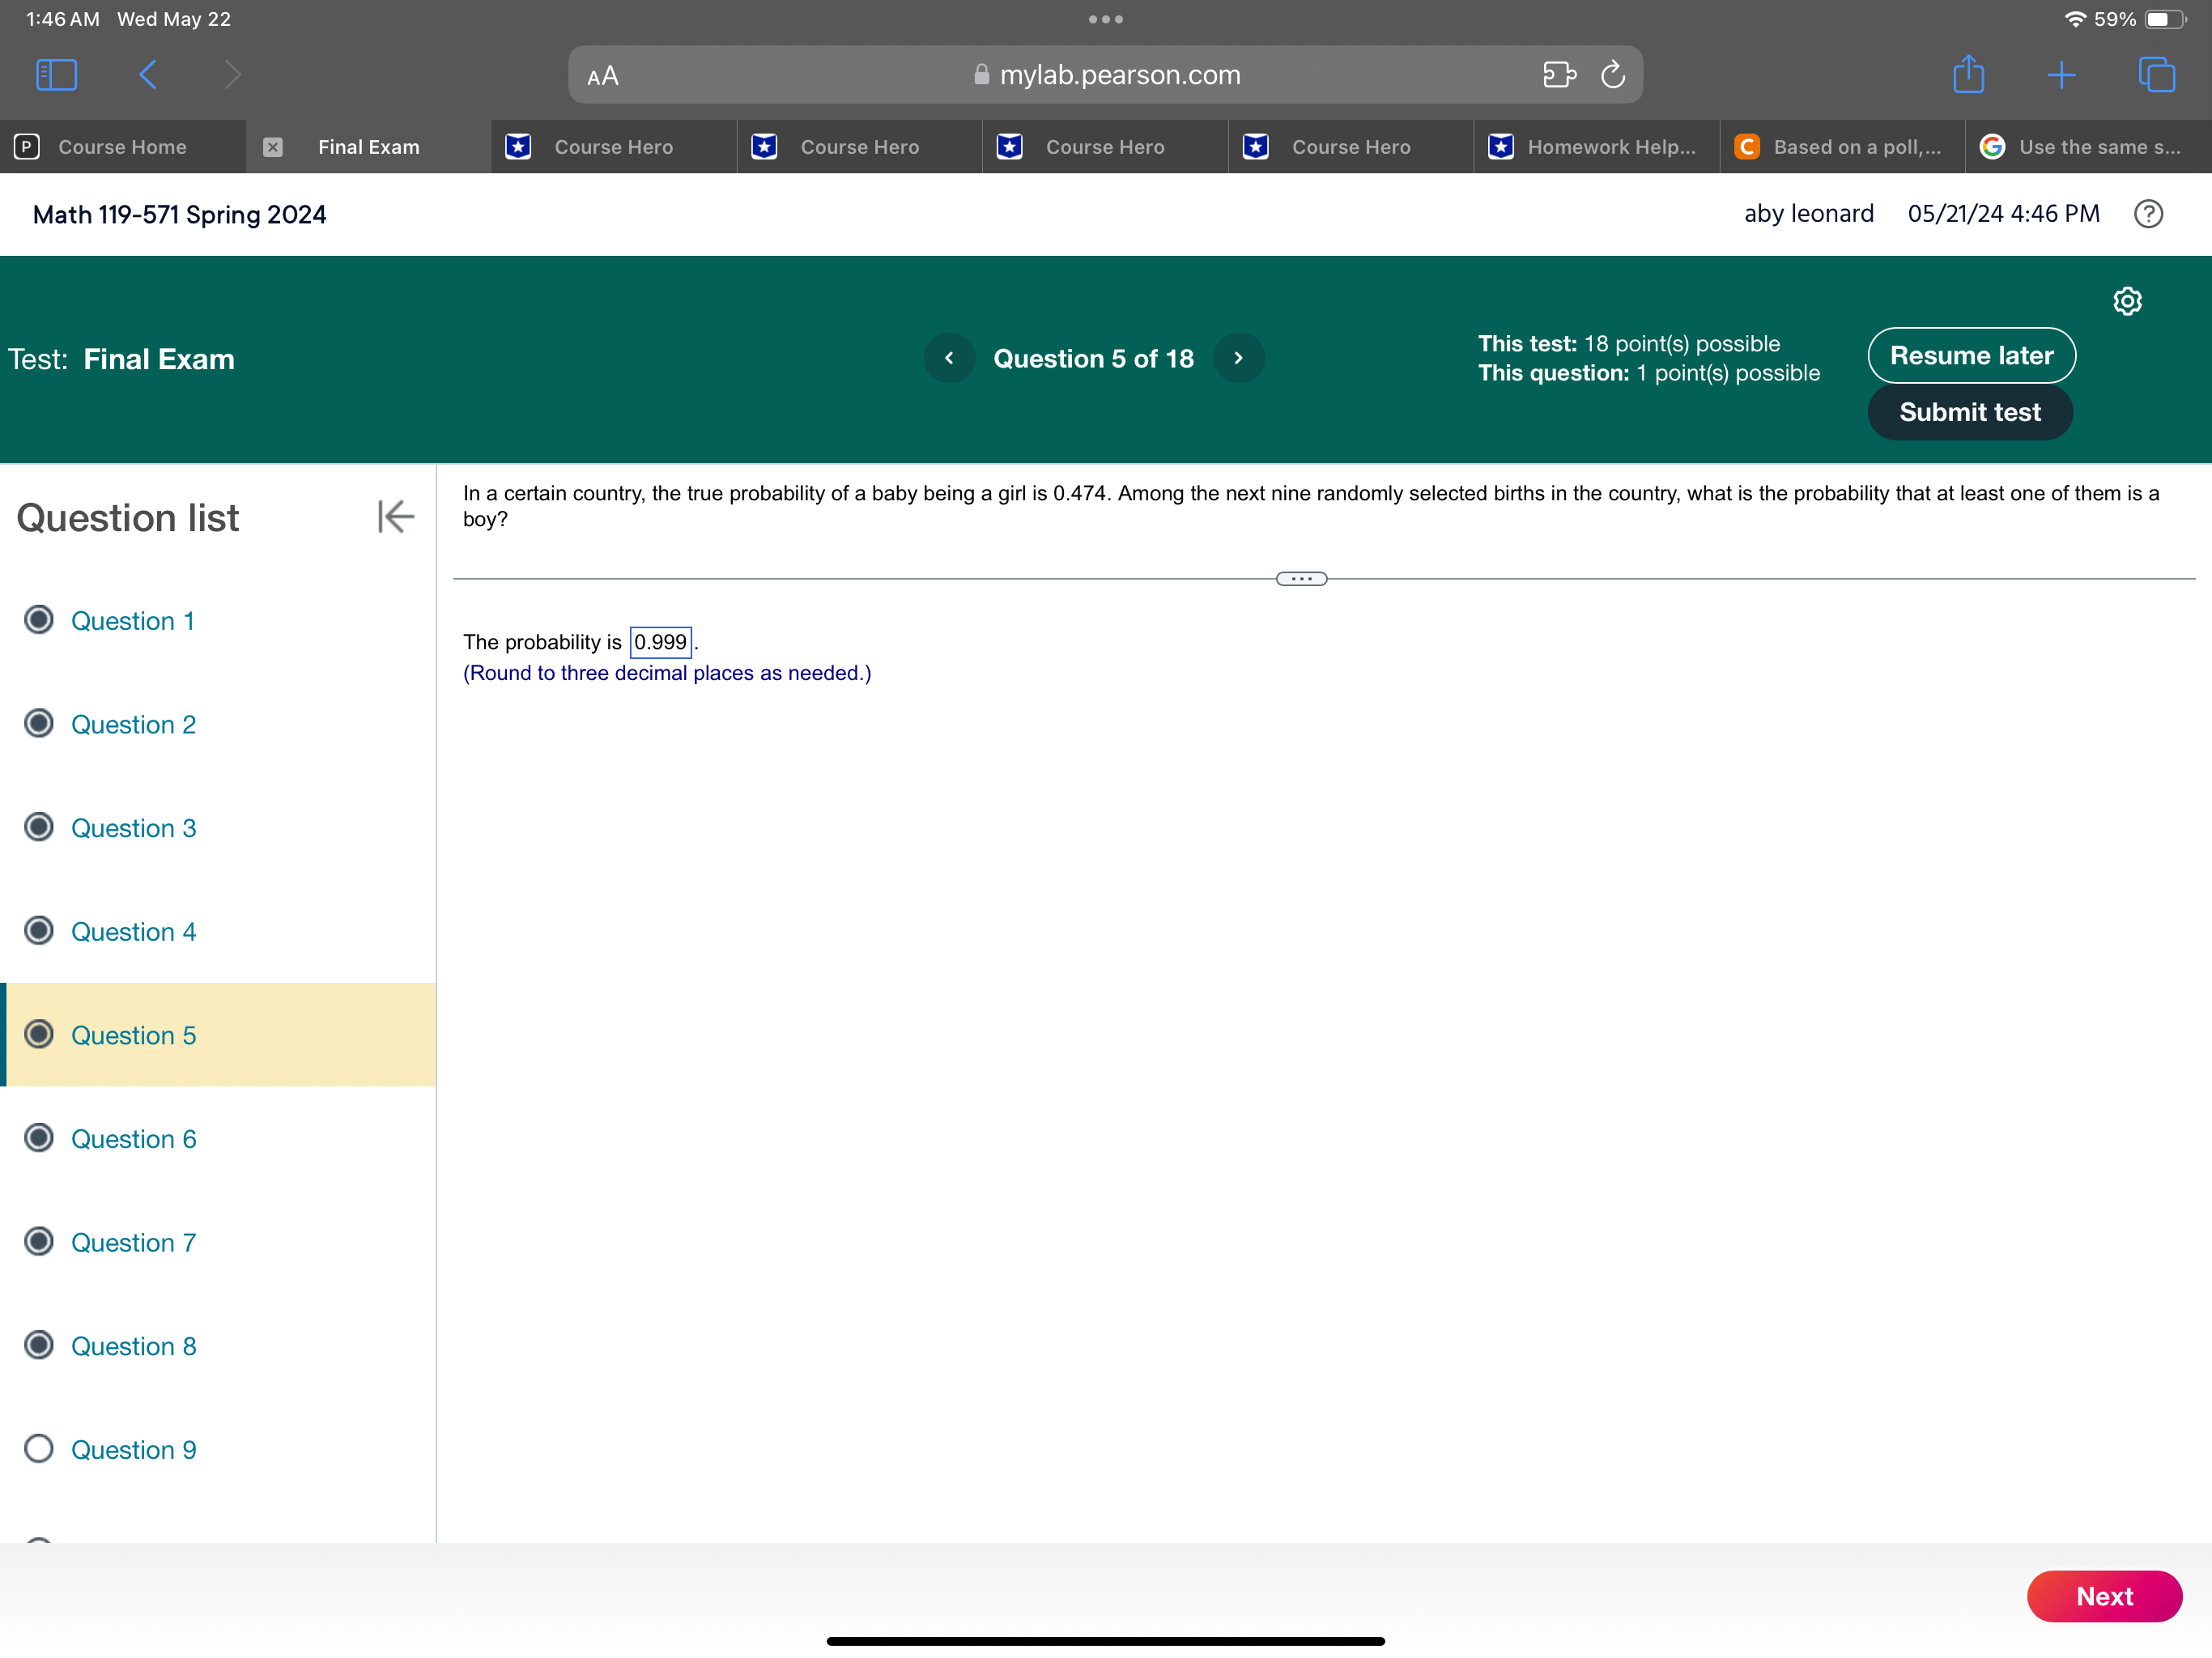Viewport: 2212px width, 1658px height.
Task: Switch to Final Exam tab
Action: click(368, 147)
